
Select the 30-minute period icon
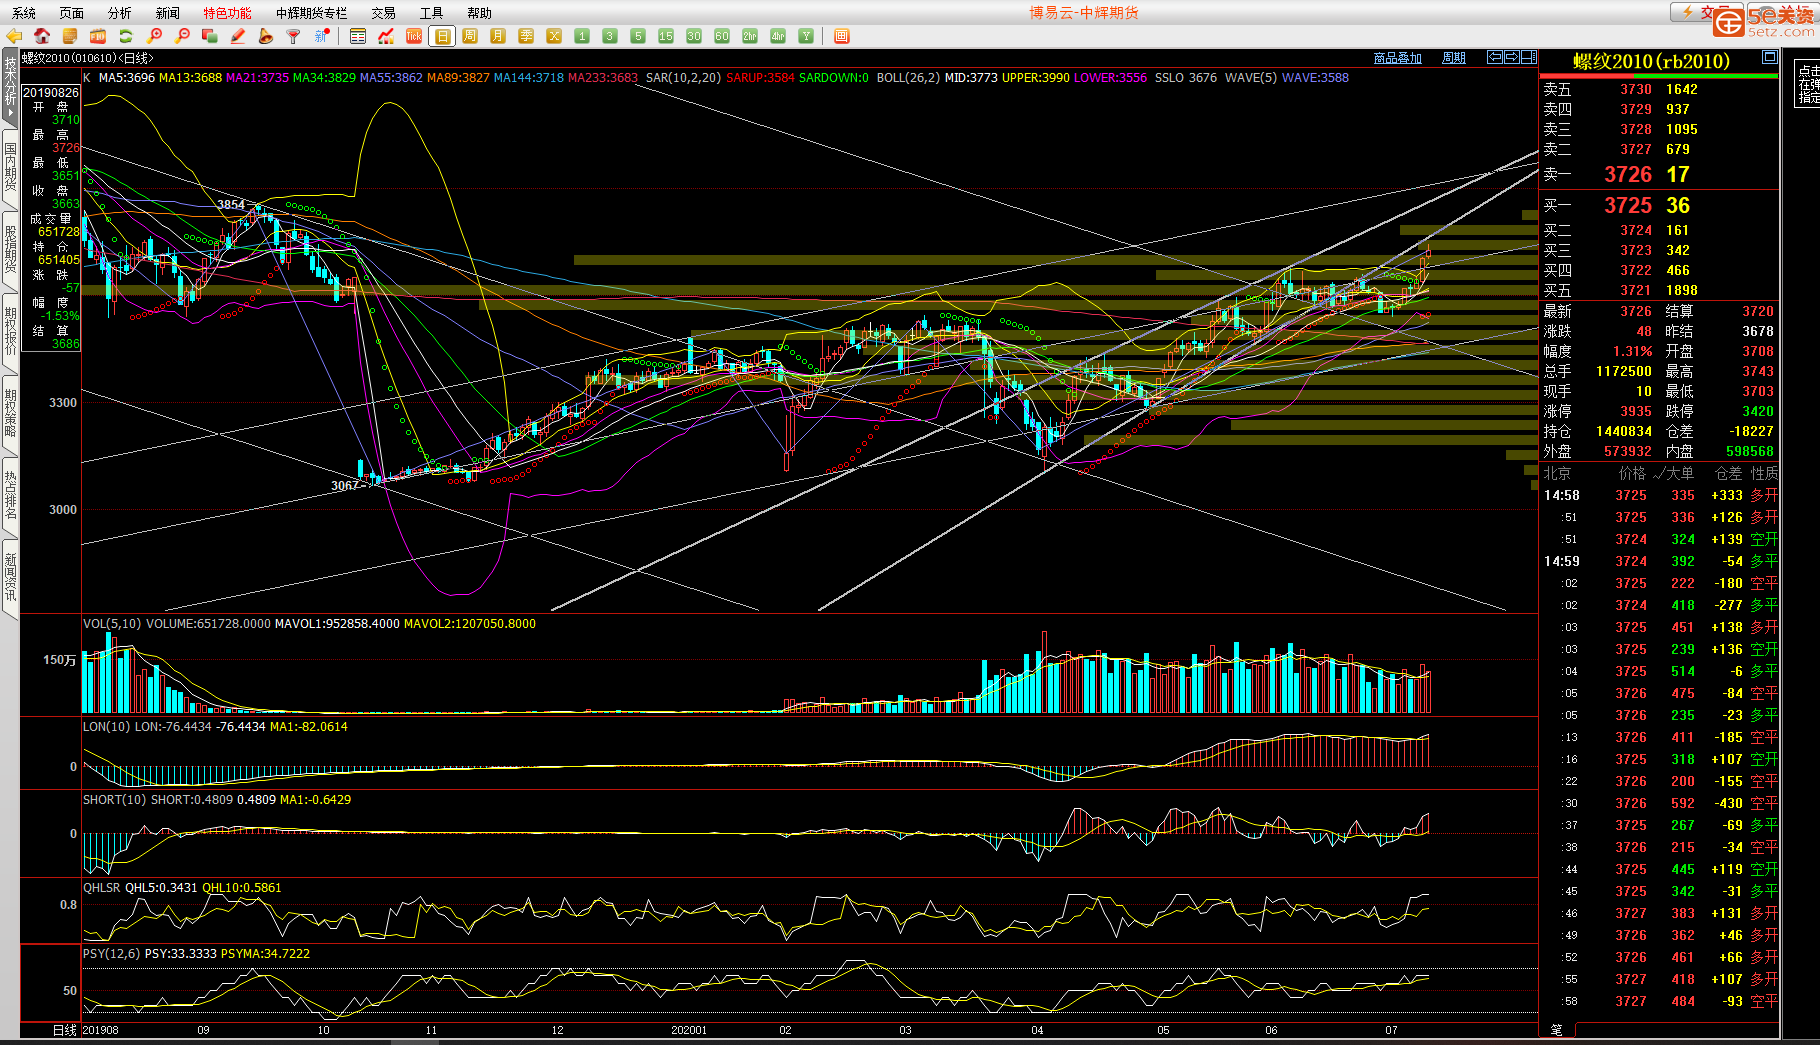pos(694,36)
